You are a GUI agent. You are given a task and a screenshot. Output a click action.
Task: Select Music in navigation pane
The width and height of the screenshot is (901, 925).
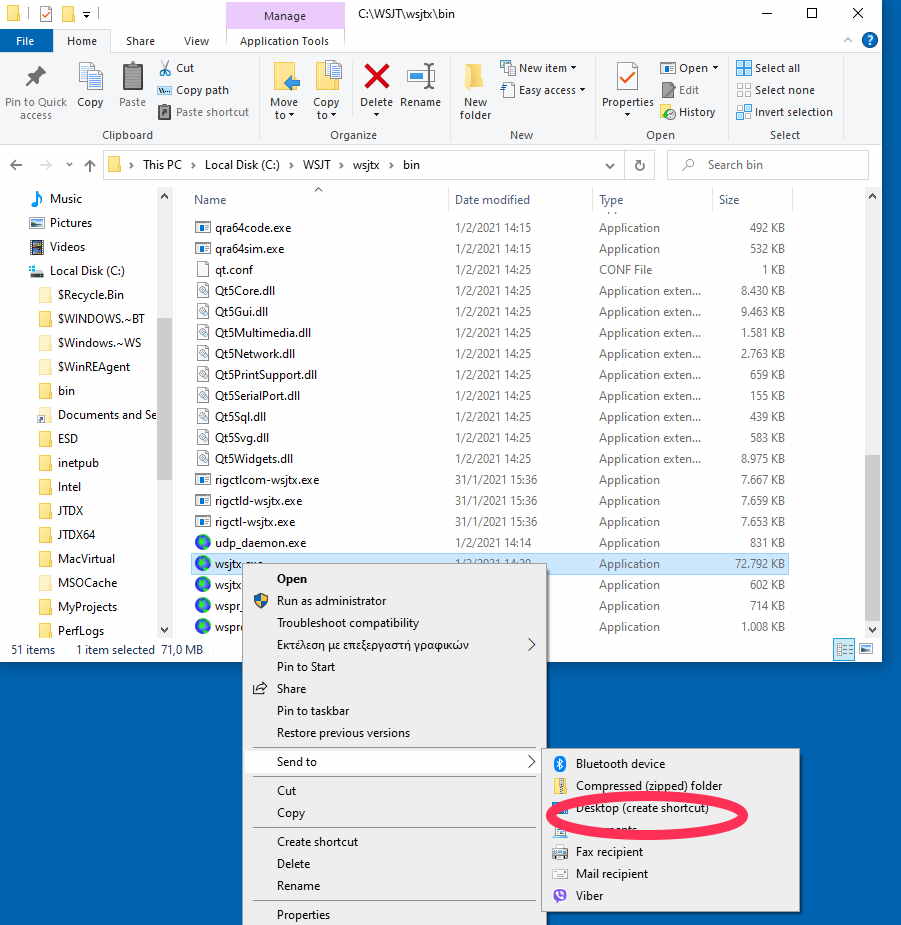click(x=65, y=199)
